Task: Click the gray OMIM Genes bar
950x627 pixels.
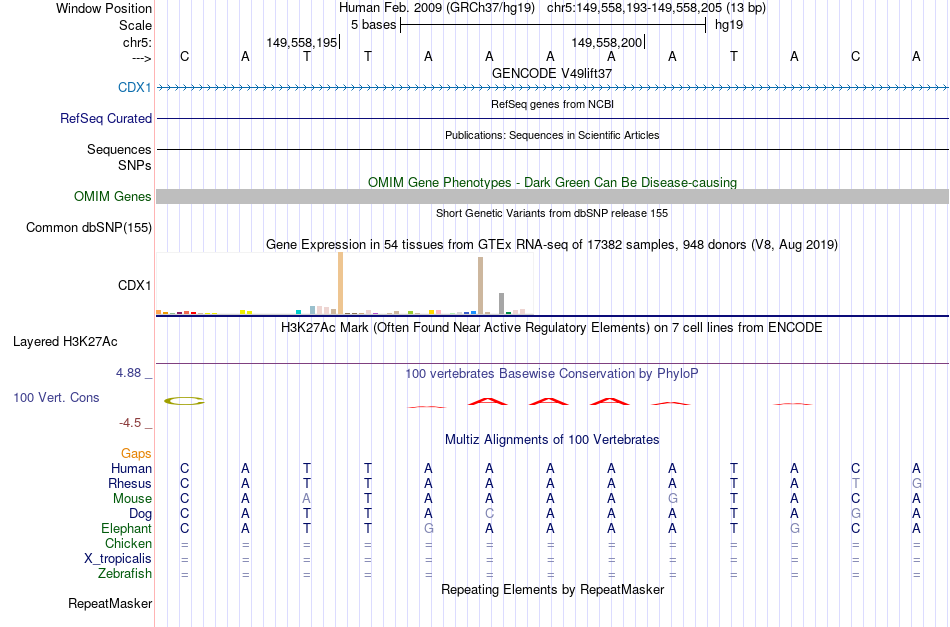Action: point(553,196)
